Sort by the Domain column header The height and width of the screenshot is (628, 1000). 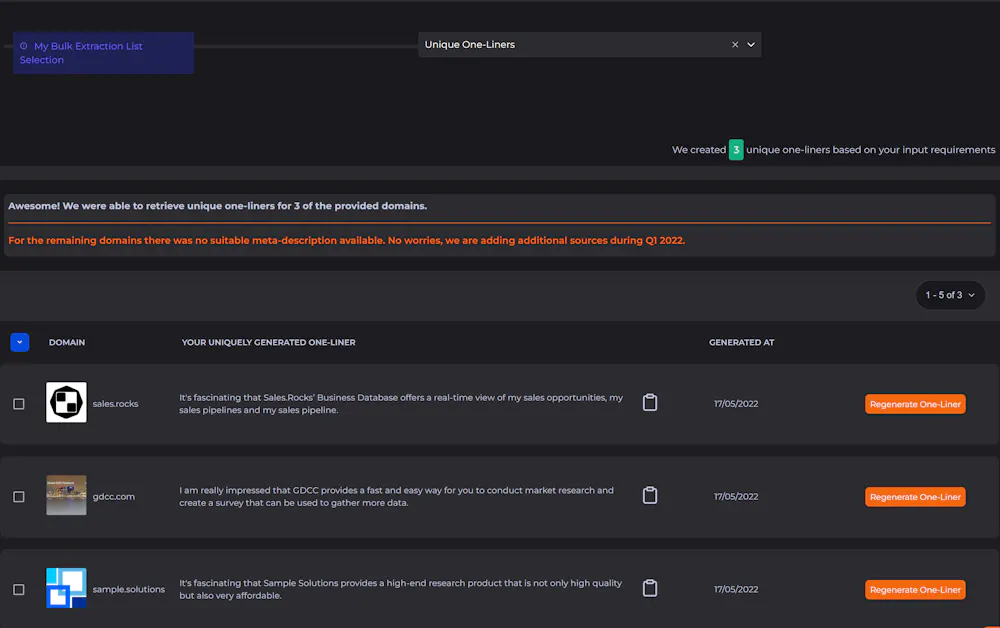pos(67,342)
